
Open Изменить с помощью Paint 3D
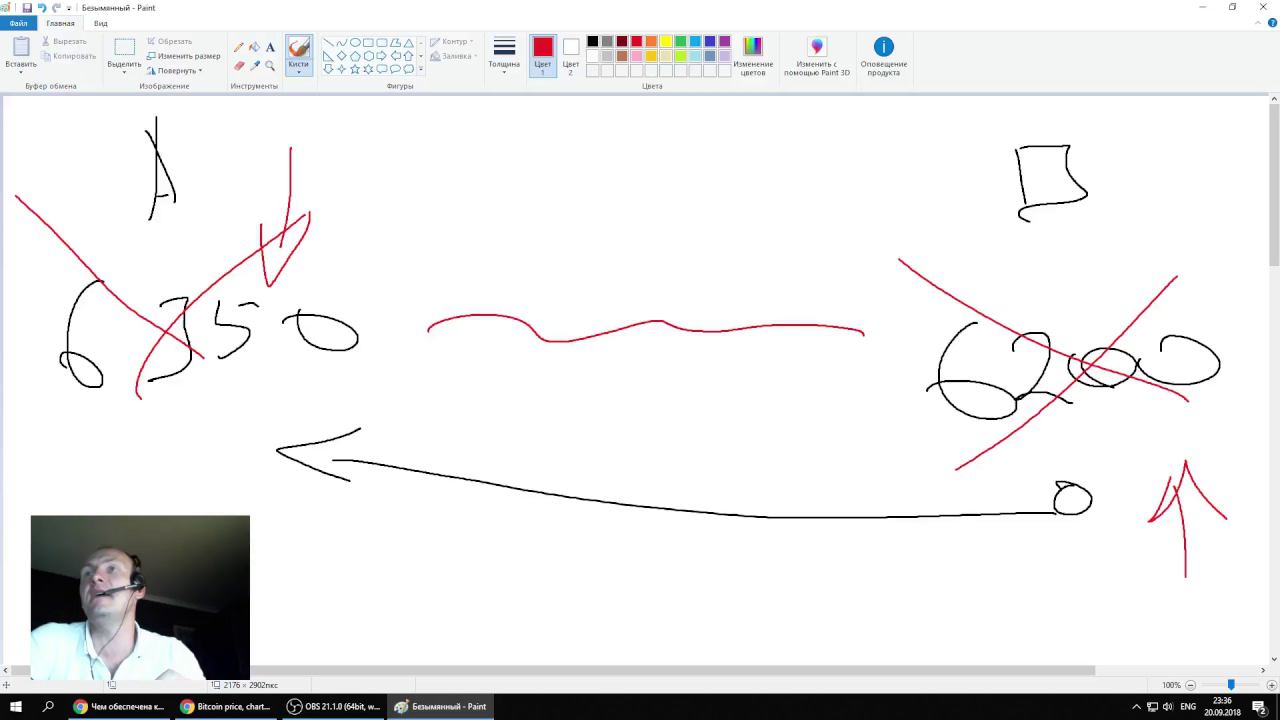coord(817,56)
